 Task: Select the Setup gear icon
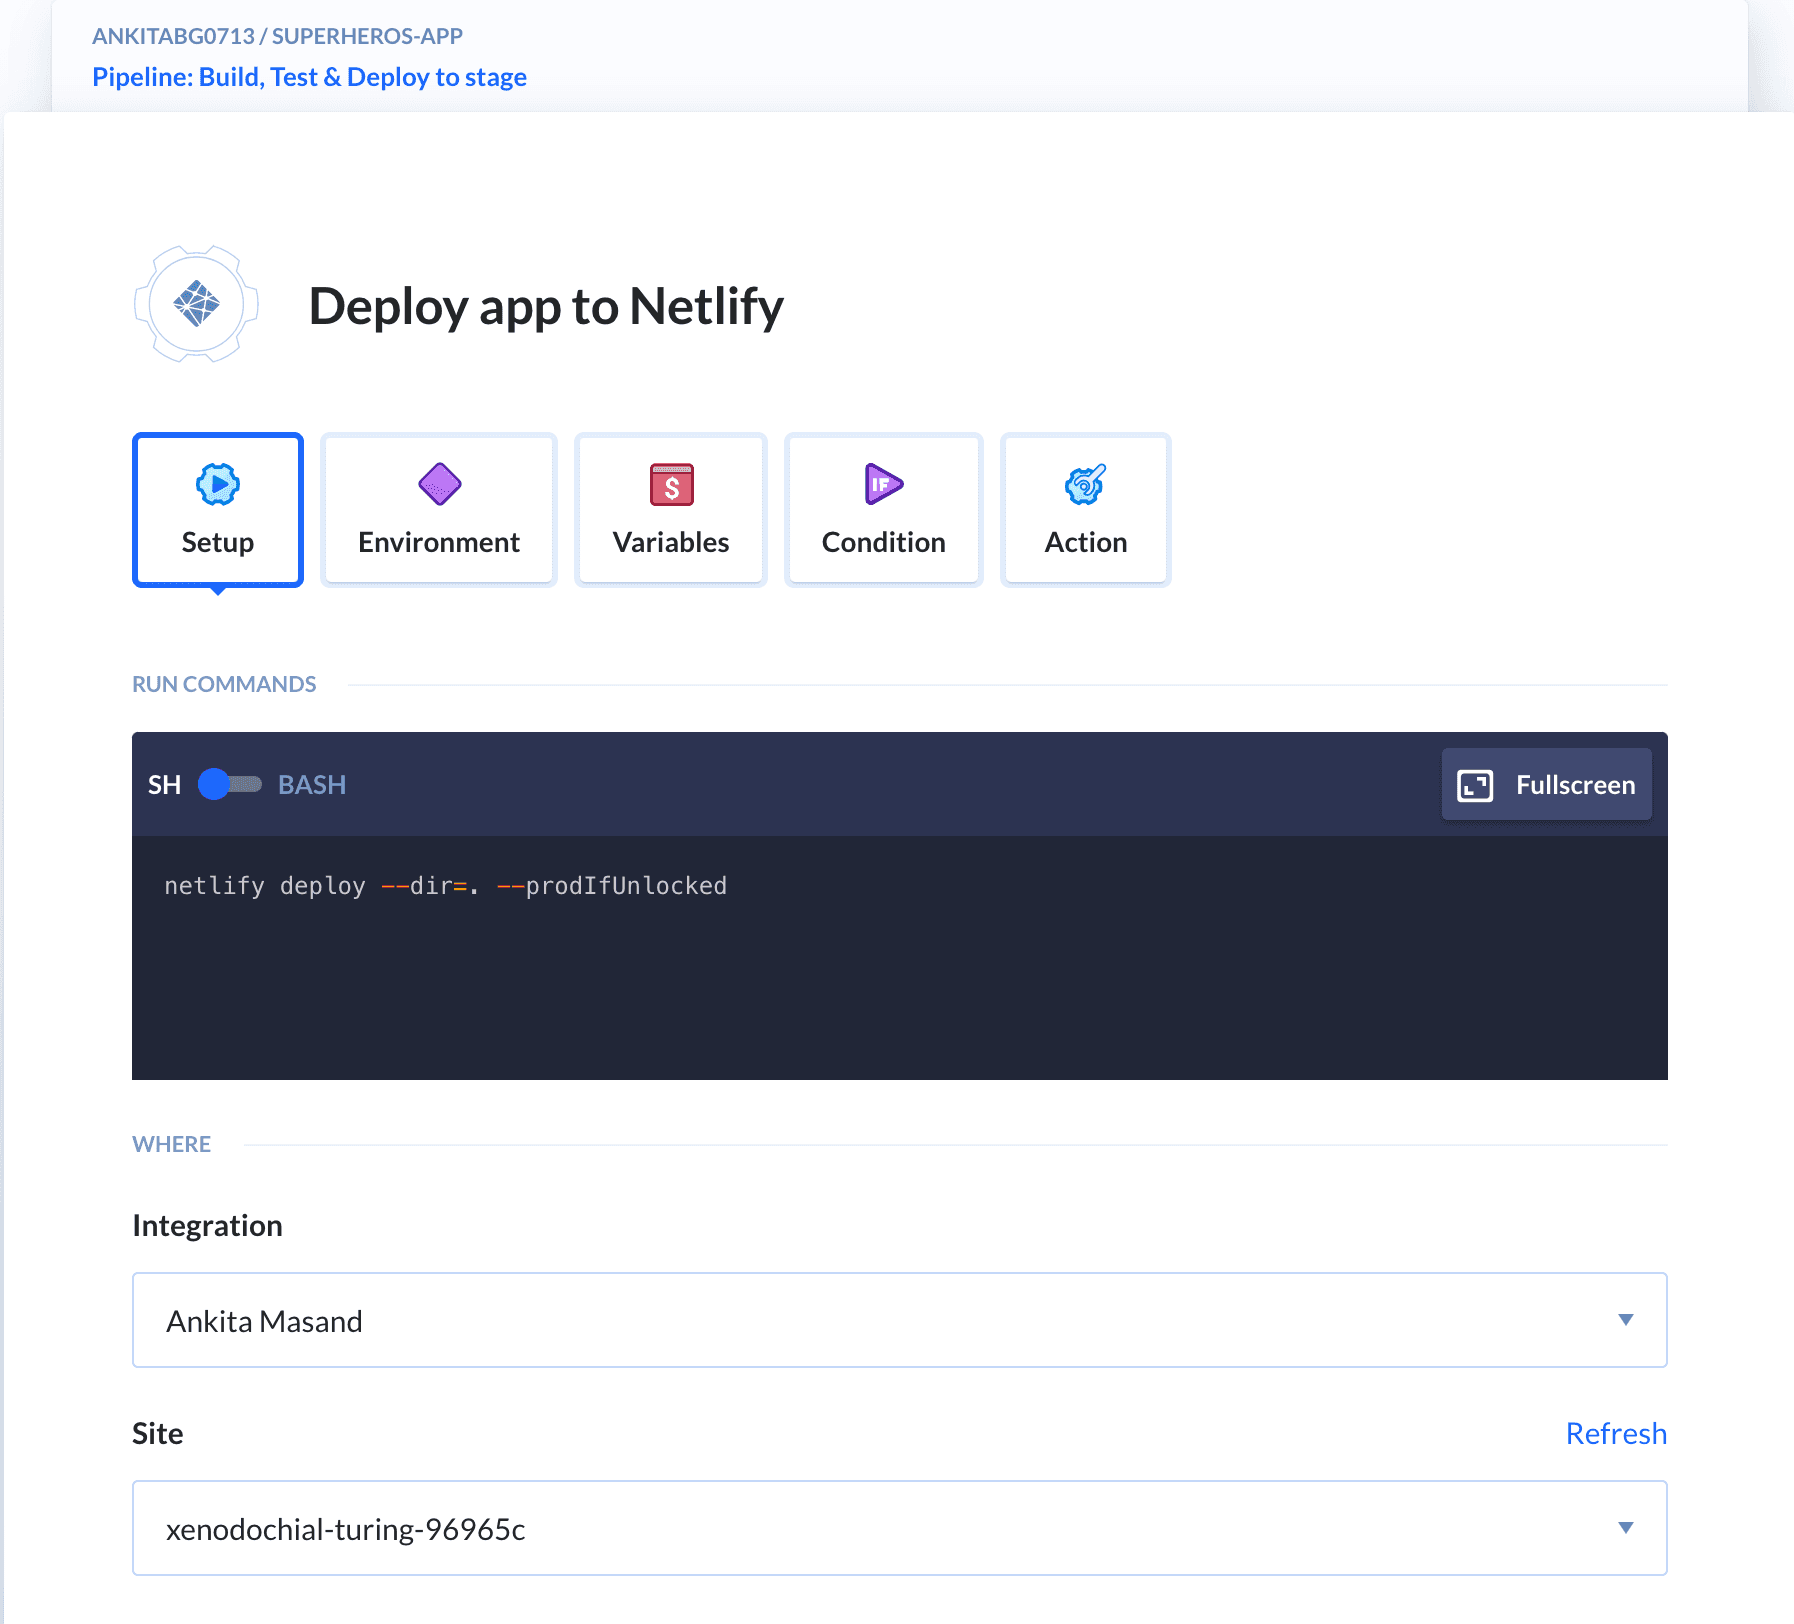(217, 485)
